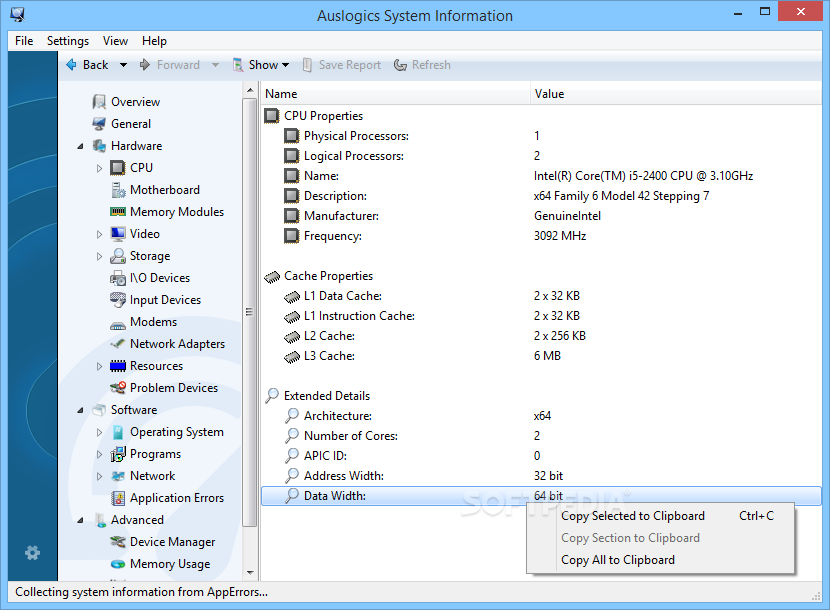830x610 pixels.
Task: Select the L3 Cache row
Action: (541, 356)
